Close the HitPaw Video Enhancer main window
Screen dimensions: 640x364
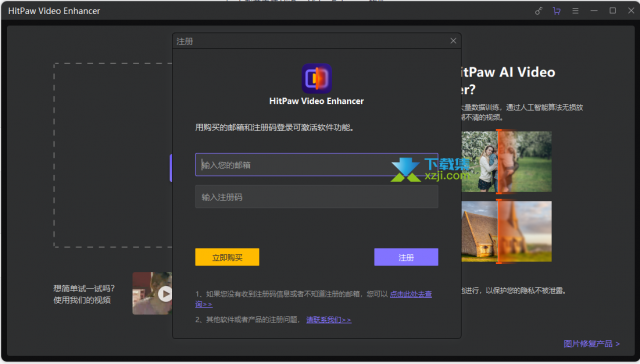click(x=631, y=11)
